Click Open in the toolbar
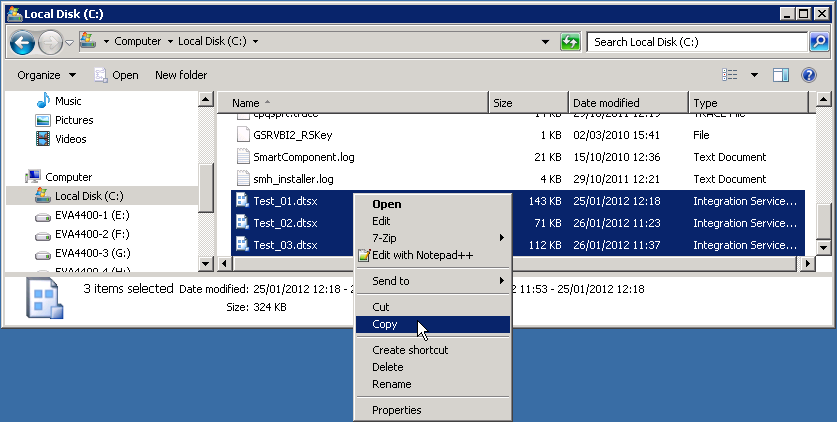This screenshot has height=422, width=837. [x=116, y=75]
